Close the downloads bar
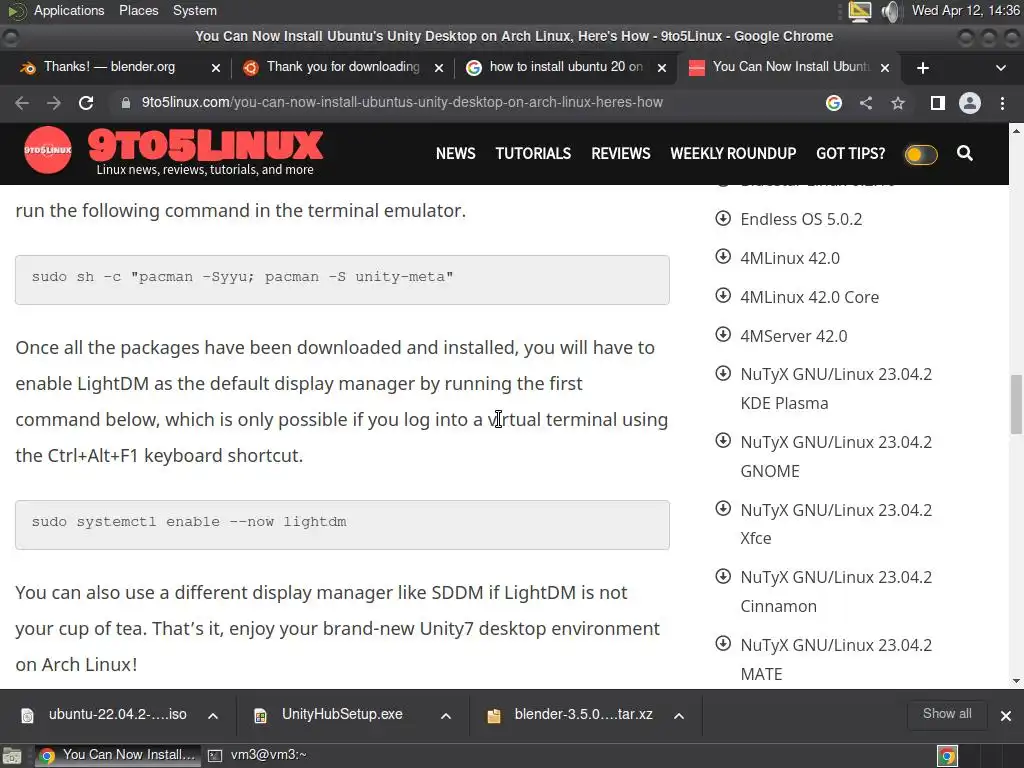Viewport: 1024px width, 768px height. coord(1006,716)
